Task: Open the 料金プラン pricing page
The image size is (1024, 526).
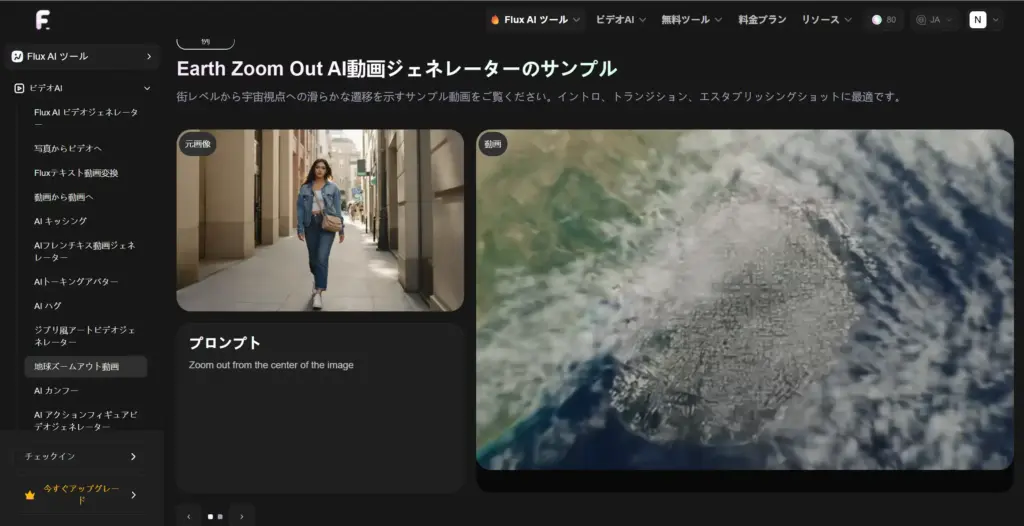Action: coord(762,20)
